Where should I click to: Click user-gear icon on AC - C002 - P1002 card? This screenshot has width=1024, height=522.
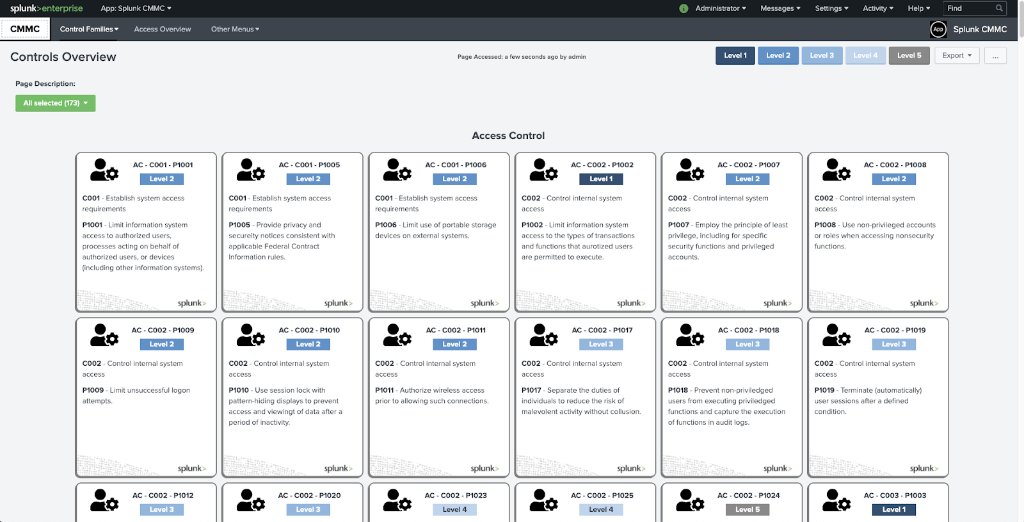click(543, 170)
